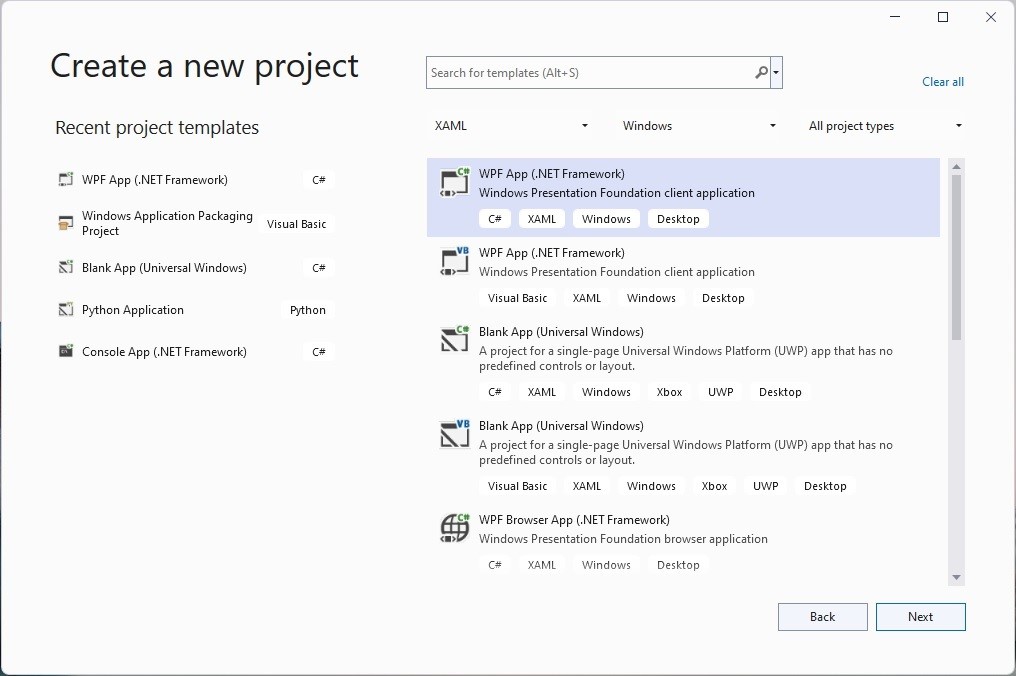The image size is (1016, 676).
Task: Open the search box history dropdown arrow
Action: [x=777, y=73]
